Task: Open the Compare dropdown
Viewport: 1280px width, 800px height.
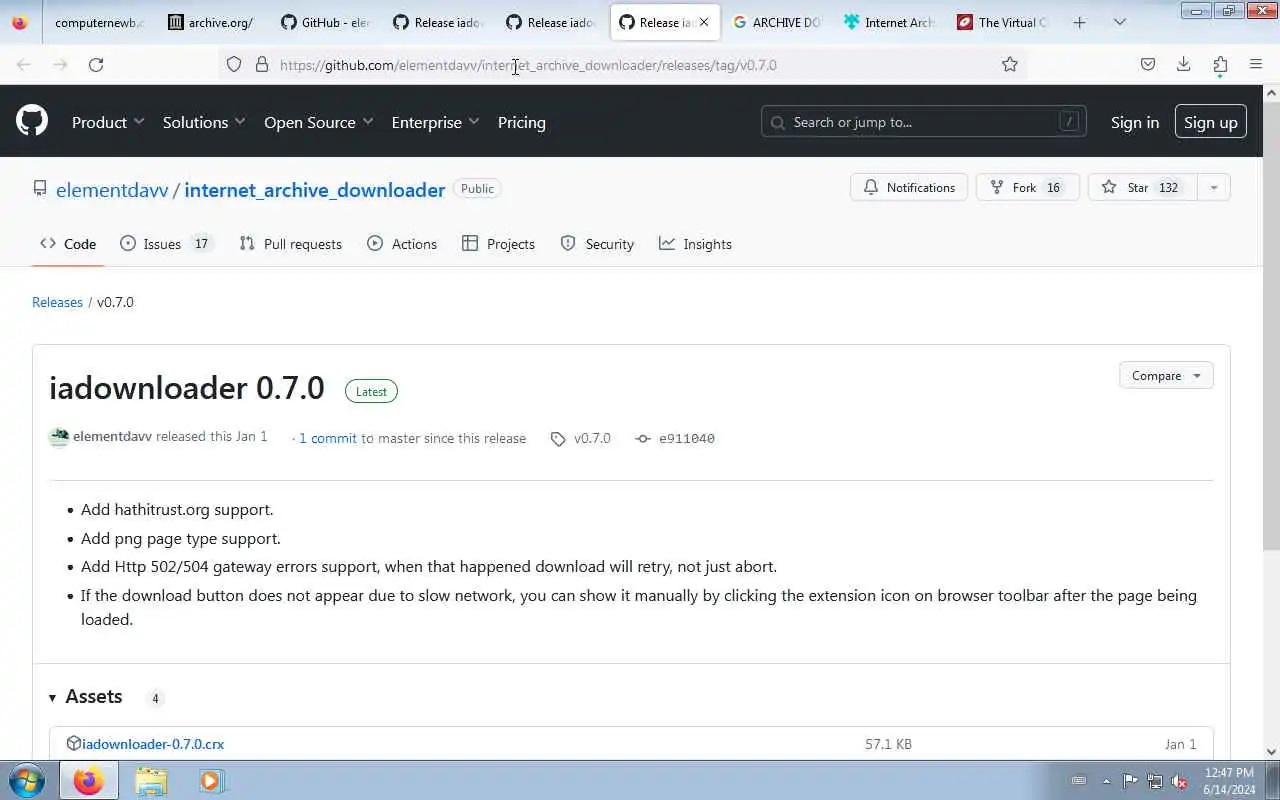Action: [x=1166, y=376]
